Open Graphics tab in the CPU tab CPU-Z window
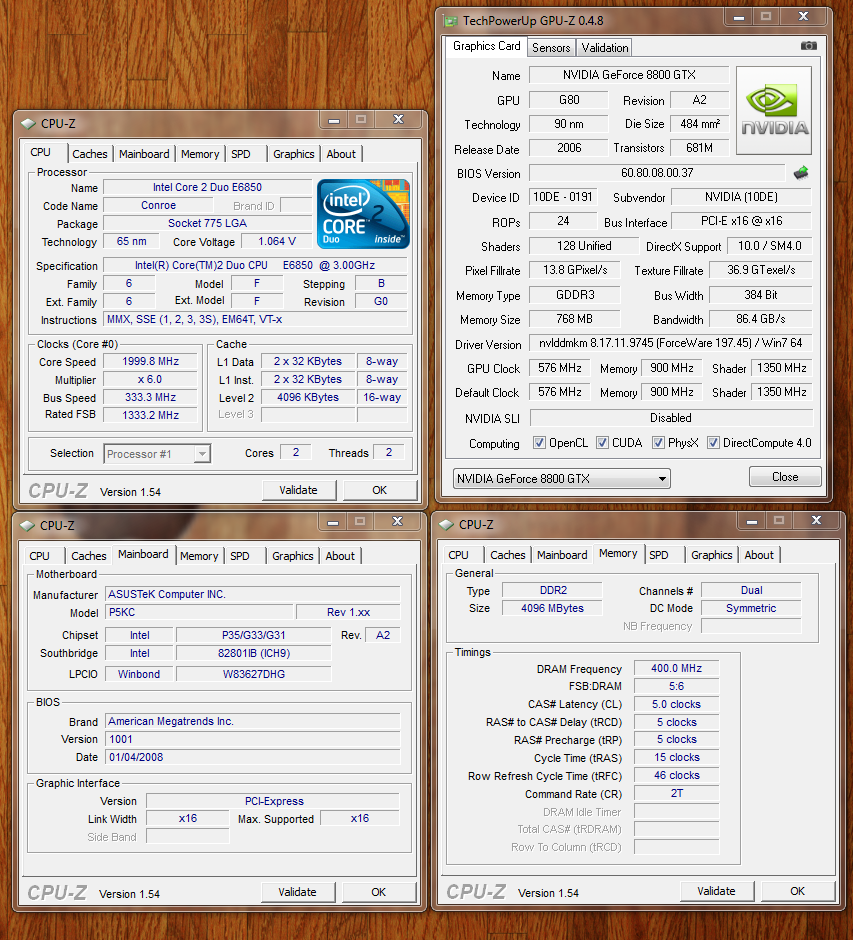 (x=294, y=154)
